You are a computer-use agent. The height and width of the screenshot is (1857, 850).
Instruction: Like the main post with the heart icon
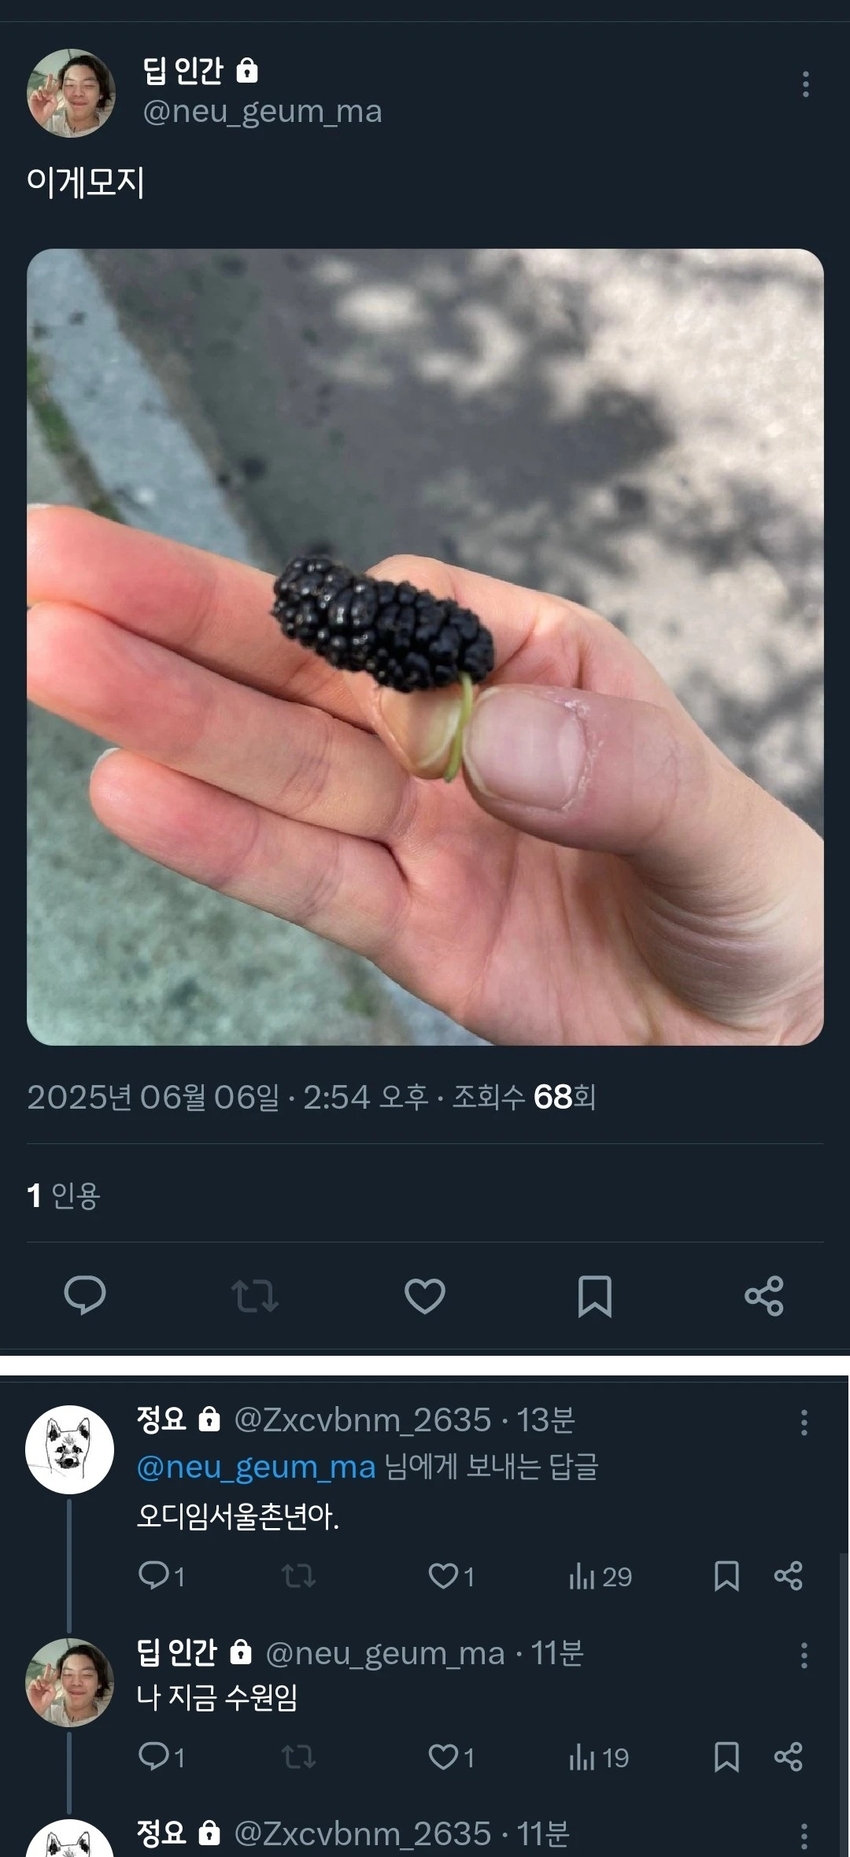pyautogui.click(x=424, y=1295)
